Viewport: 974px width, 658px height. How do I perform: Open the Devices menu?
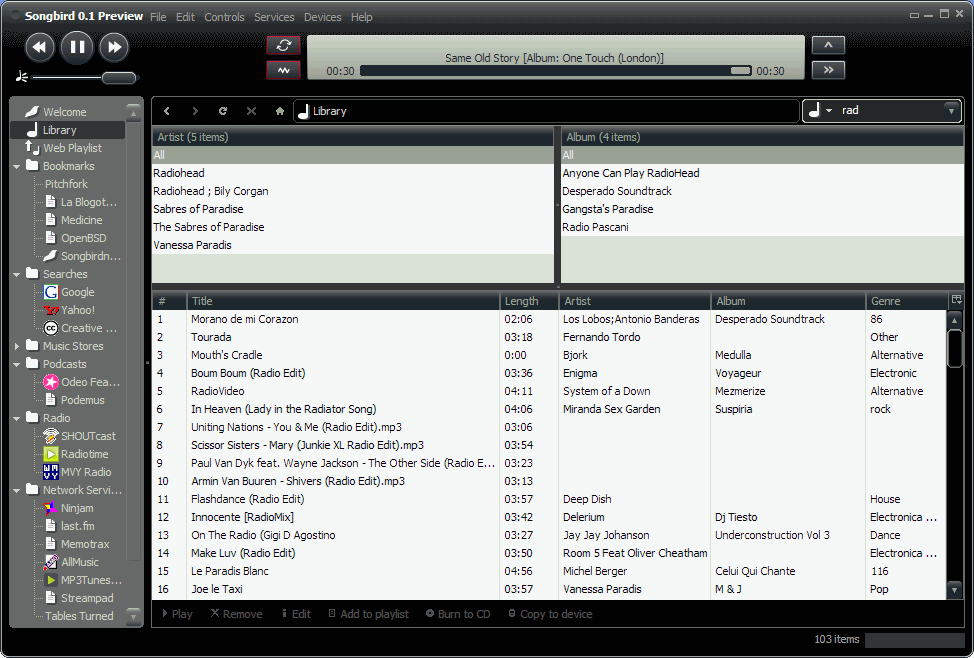tap(322, 16)
